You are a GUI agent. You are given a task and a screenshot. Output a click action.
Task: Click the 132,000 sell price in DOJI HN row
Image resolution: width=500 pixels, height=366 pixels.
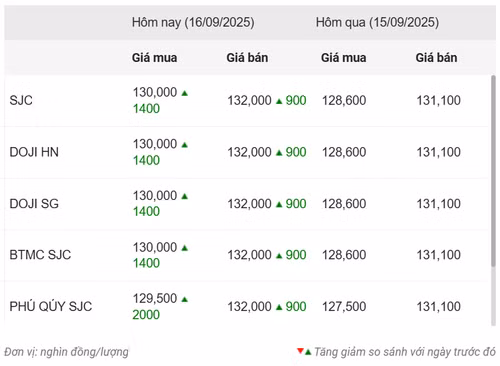pyautogui.click(x=249, y=152)
